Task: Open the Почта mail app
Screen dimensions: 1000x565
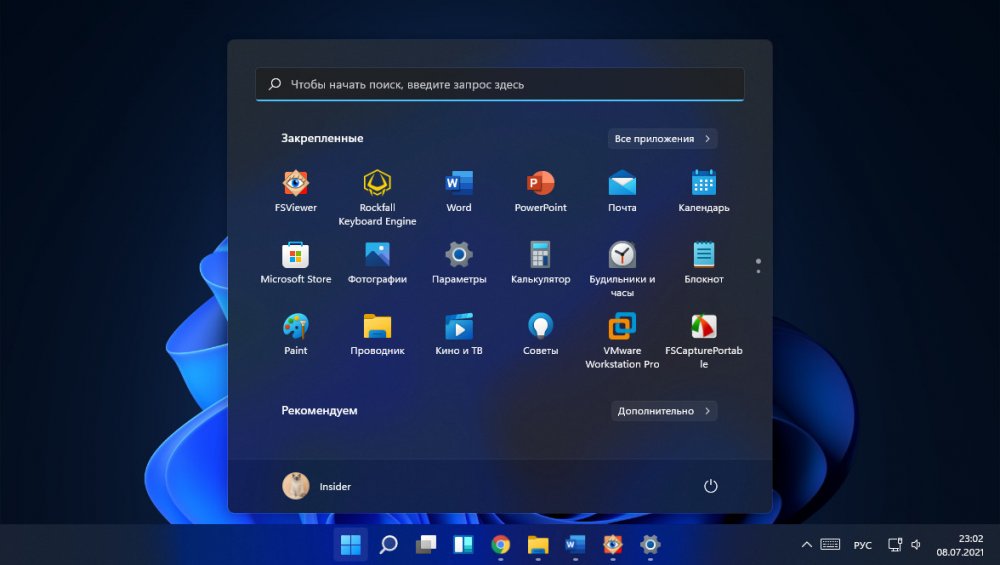Action: click(x=622, y=191)
